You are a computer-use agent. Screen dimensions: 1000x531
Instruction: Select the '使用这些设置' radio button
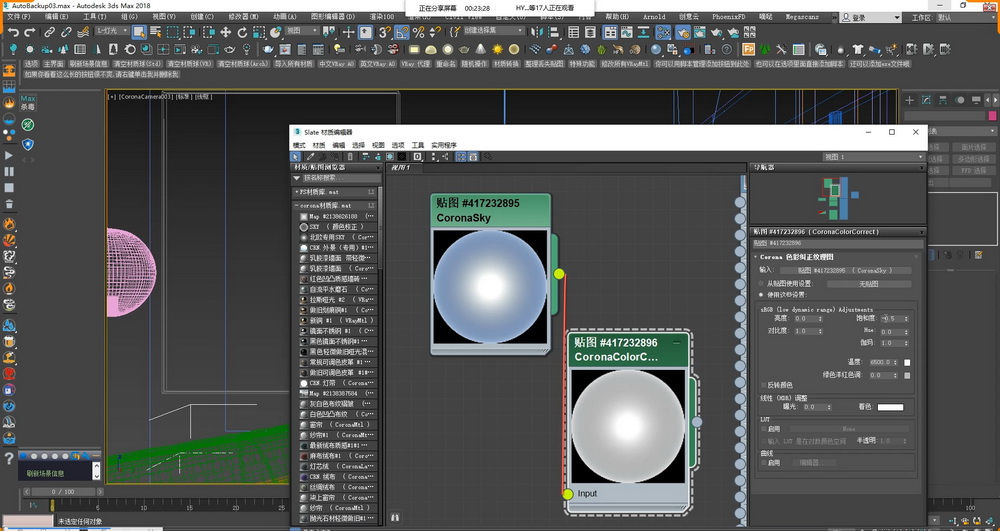point(761,295)
